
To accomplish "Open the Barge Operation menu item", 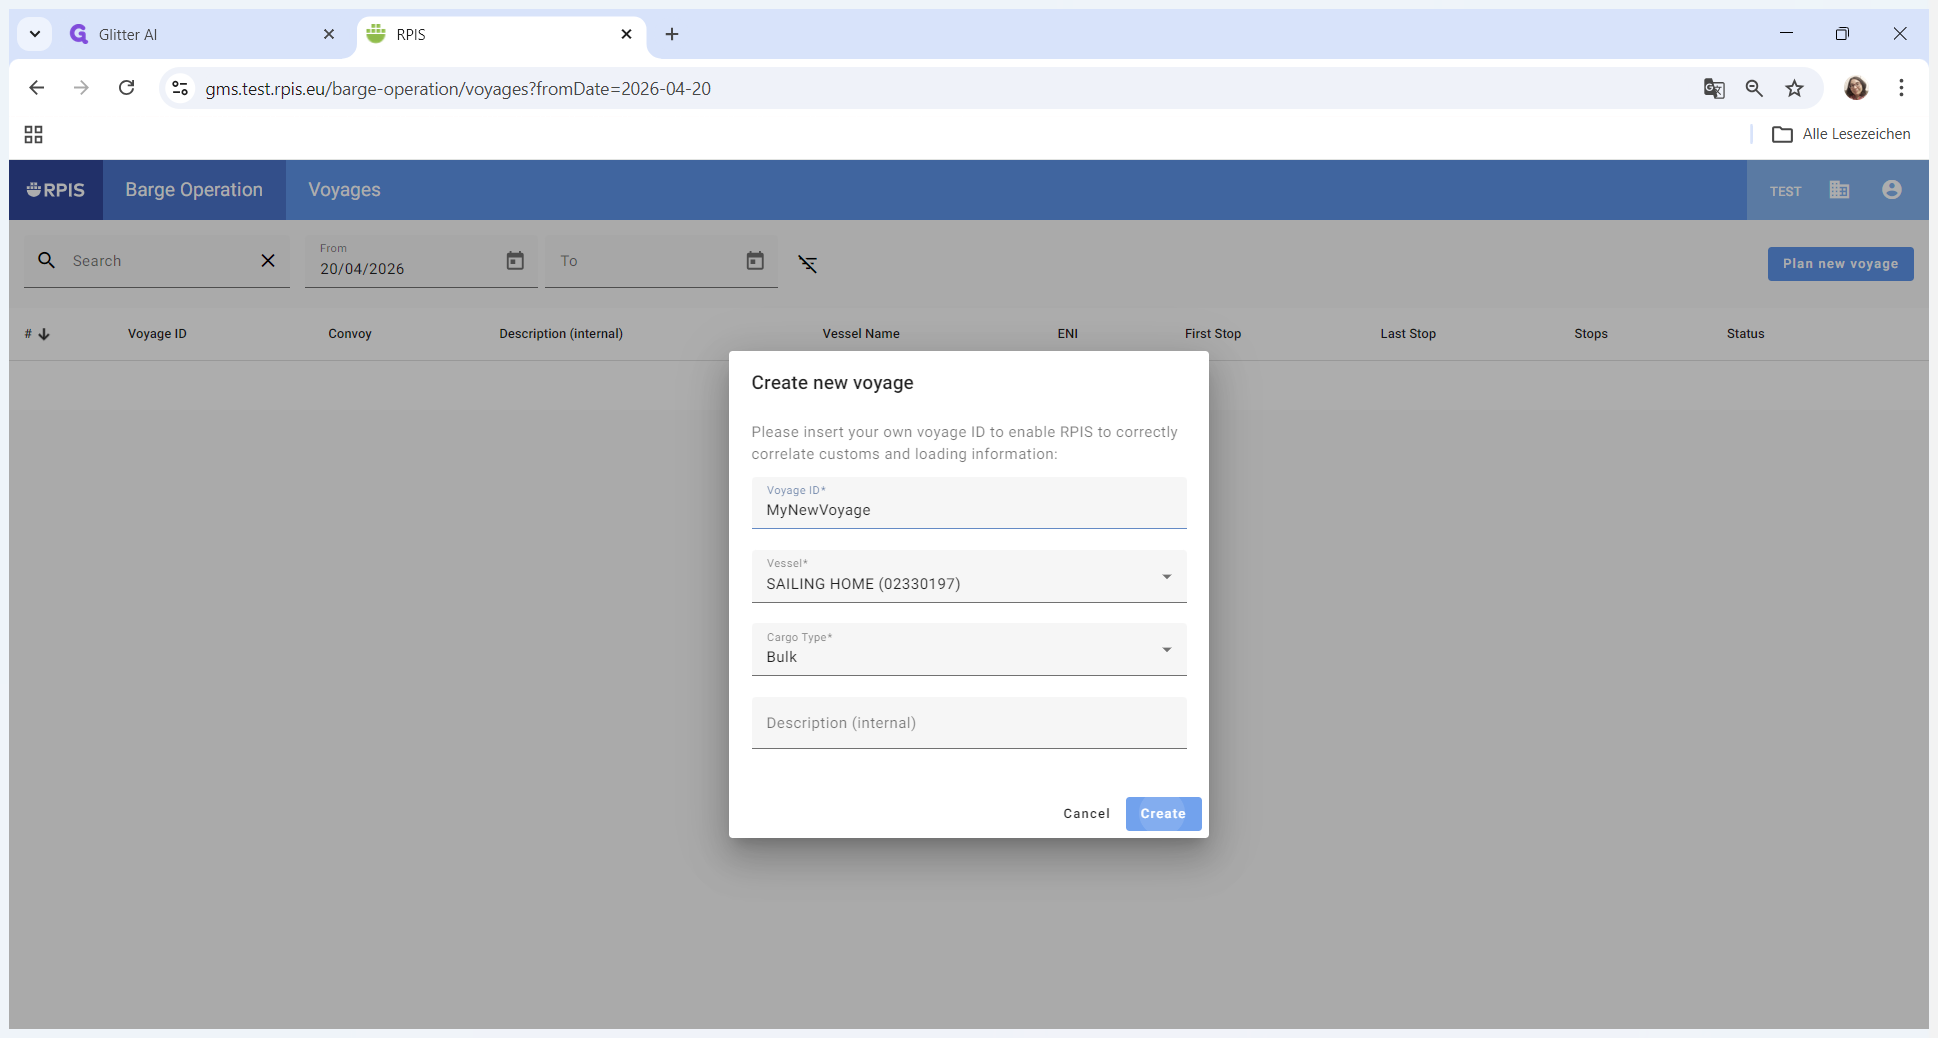I will point(194,190).
